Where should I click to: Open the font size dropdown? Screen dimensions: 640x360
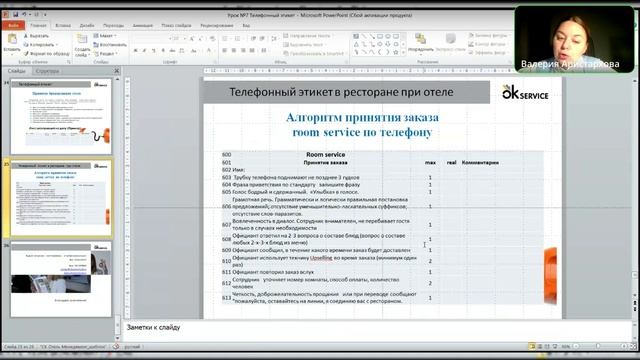point(184,39)
